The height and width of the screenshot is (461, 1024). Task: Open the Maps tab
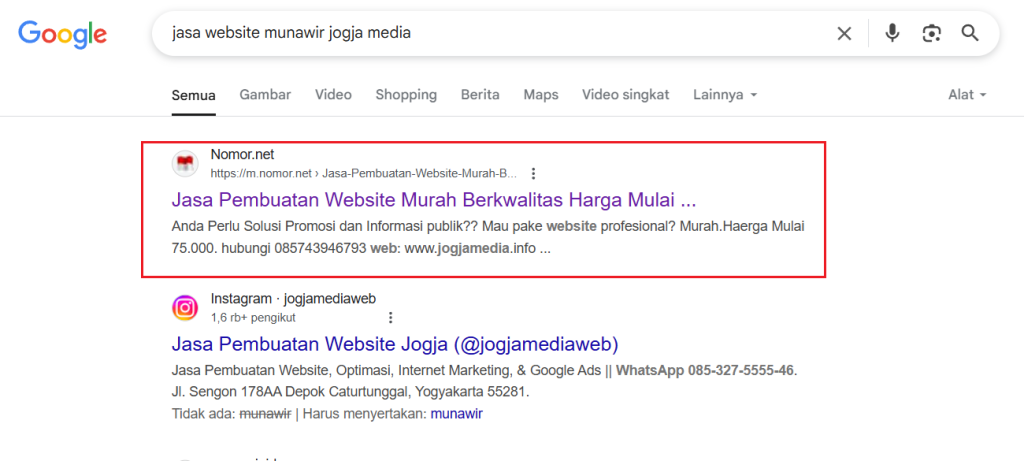[x=540, y=95]
